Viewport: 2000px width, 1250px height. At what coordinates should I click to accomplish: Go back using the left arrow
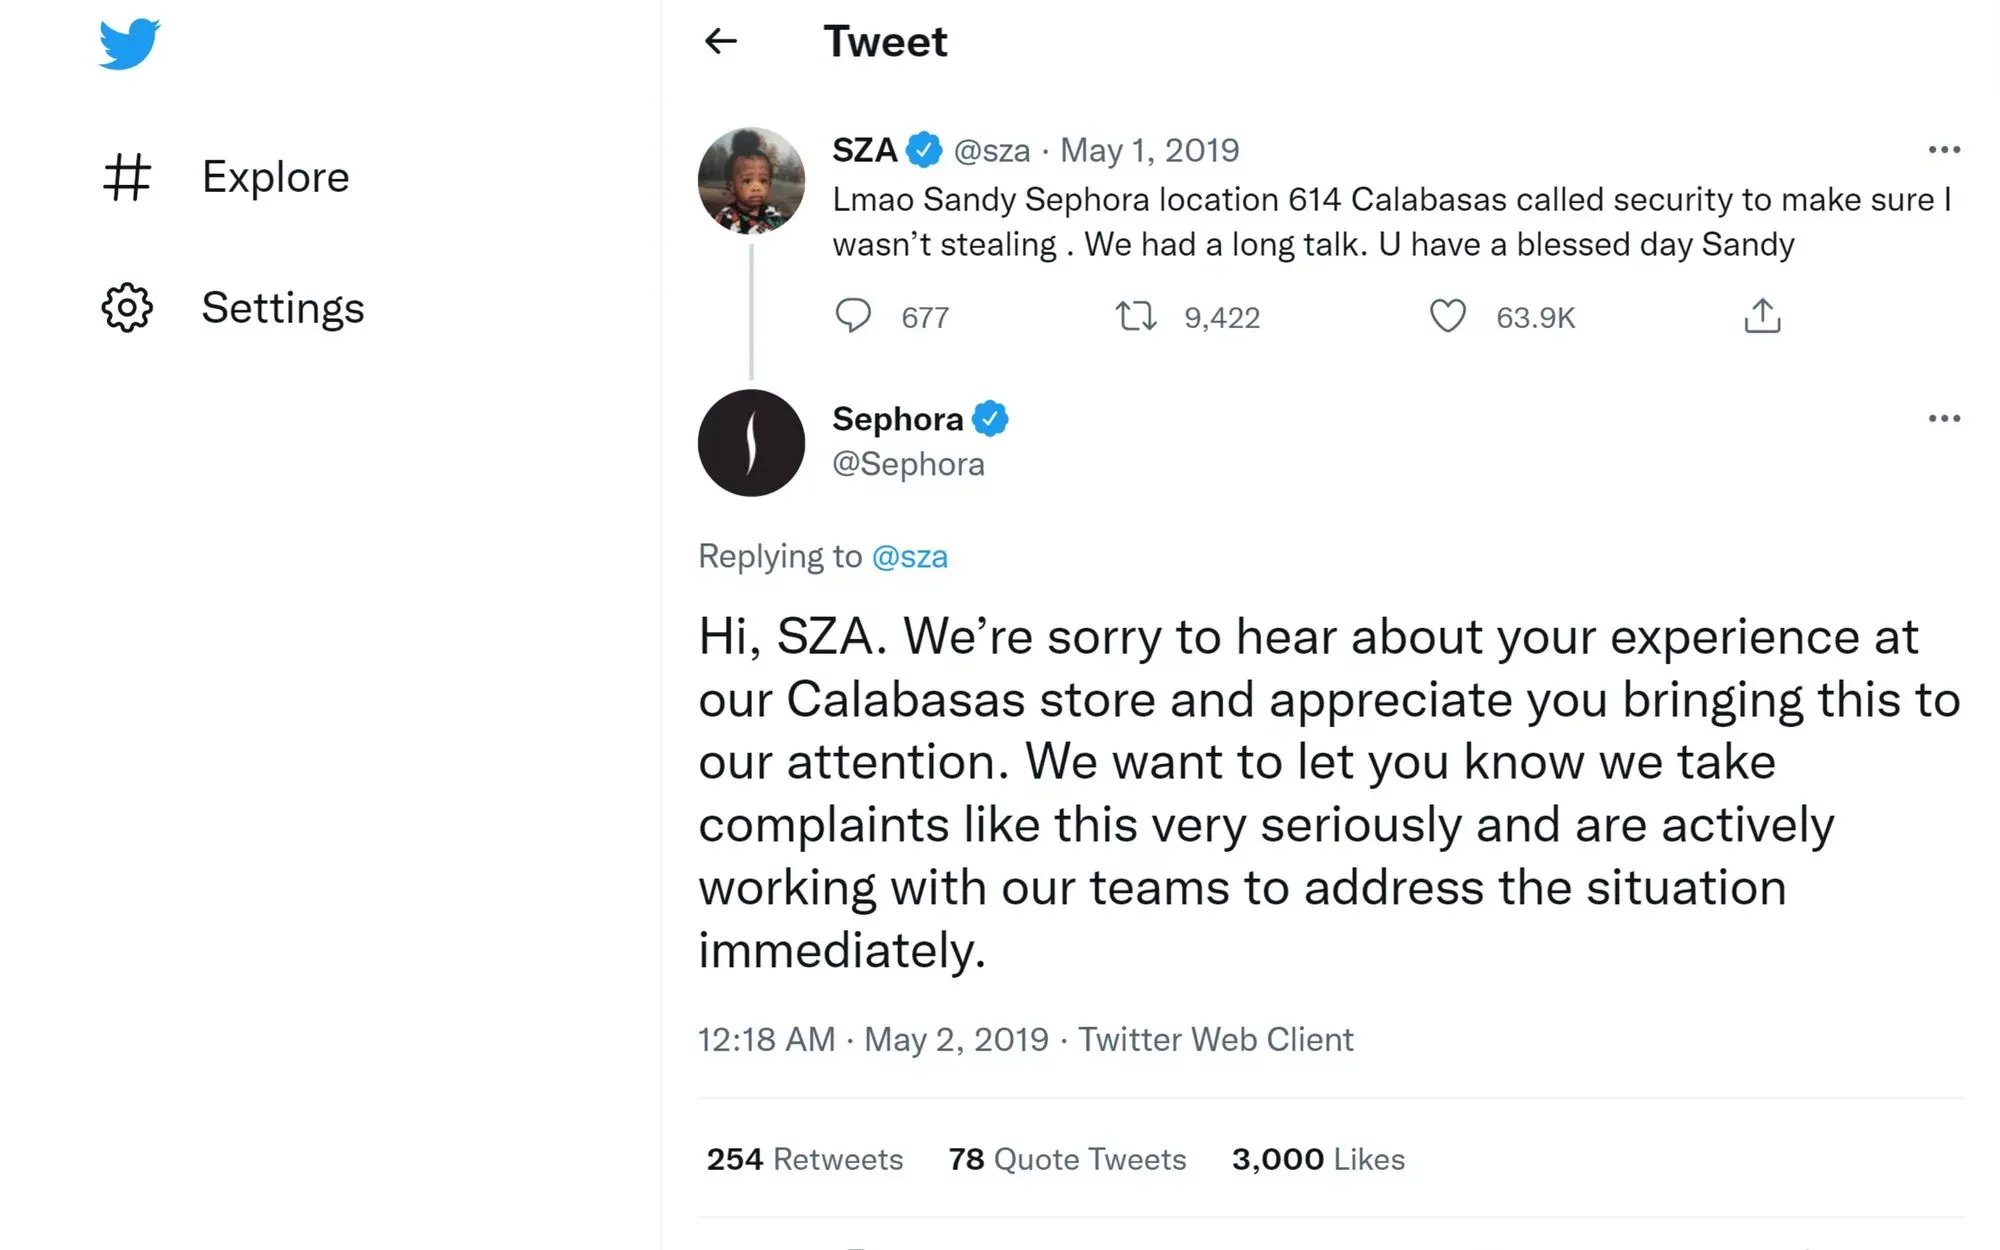(720, 41)
